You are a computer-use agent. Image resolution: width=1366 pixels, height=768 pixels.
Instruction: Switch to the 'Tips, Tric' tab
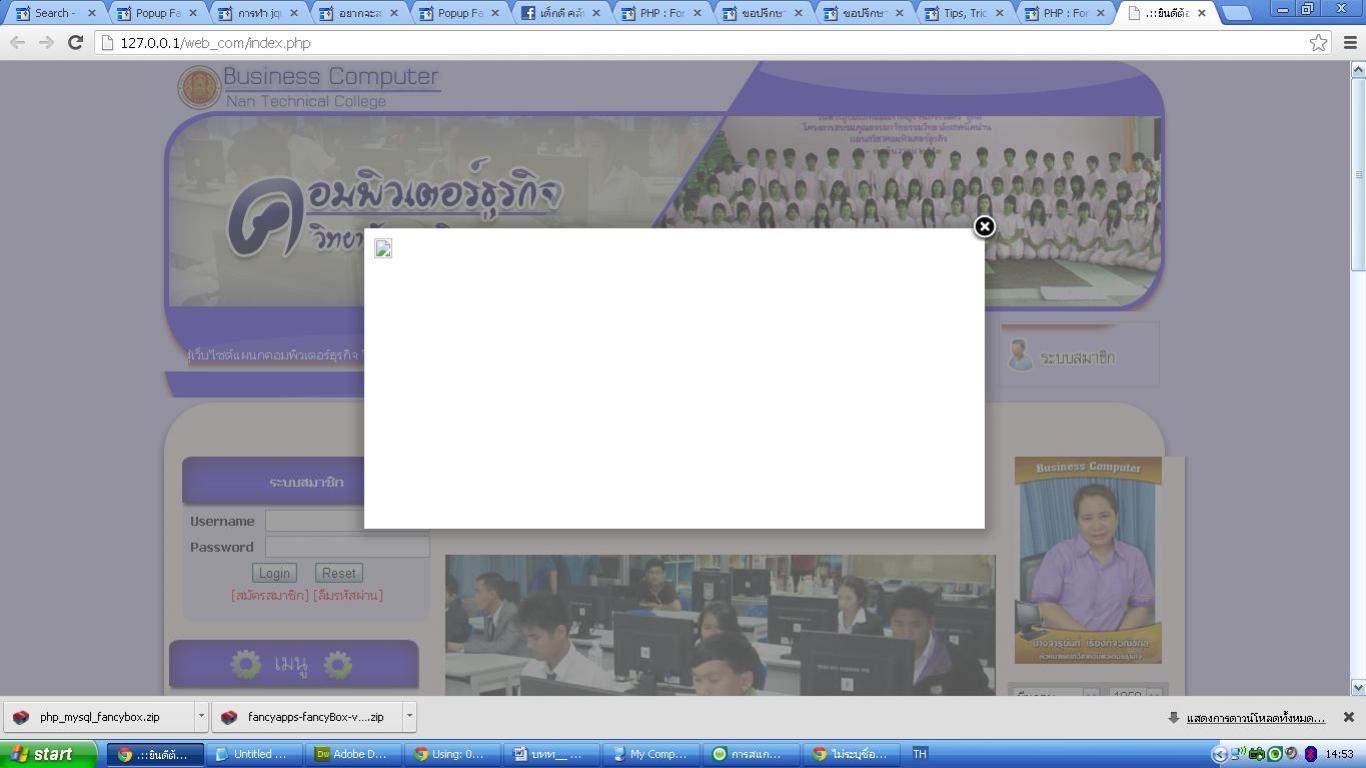(x=965, y=13)
